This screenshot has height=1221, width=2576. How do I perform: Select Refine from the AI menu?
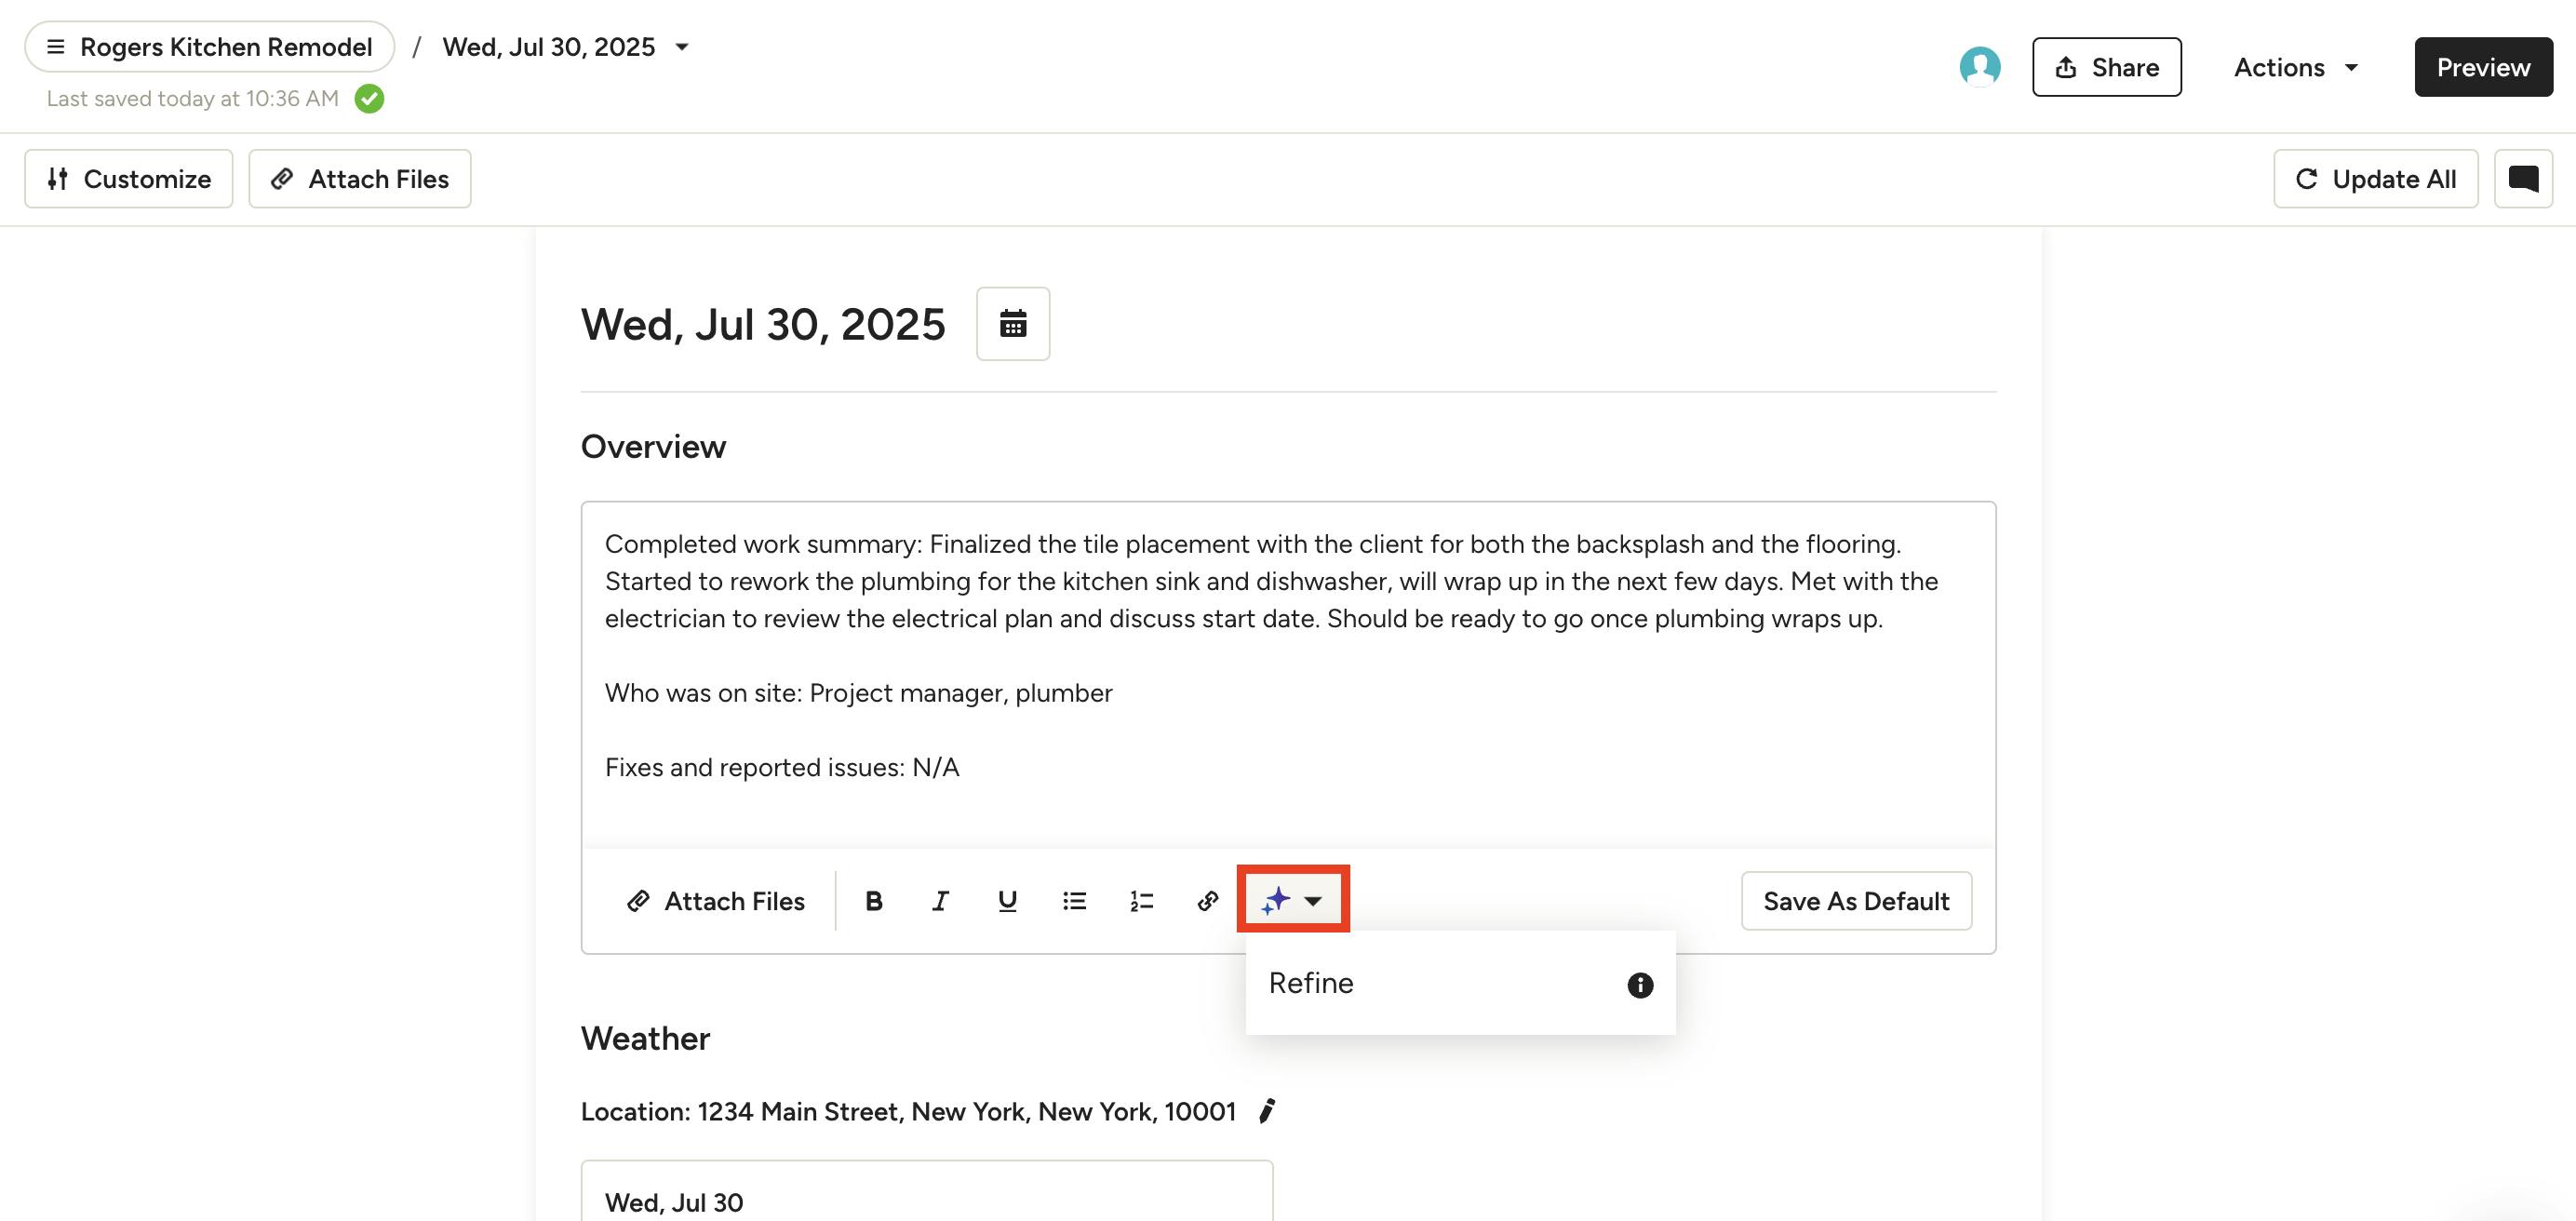tap(1311, 983)
